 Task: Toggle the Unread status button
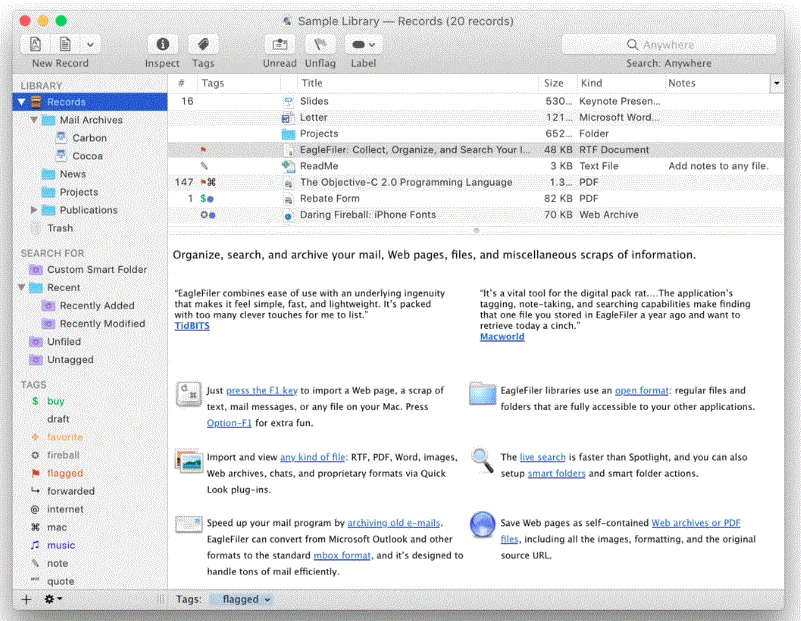279,44
